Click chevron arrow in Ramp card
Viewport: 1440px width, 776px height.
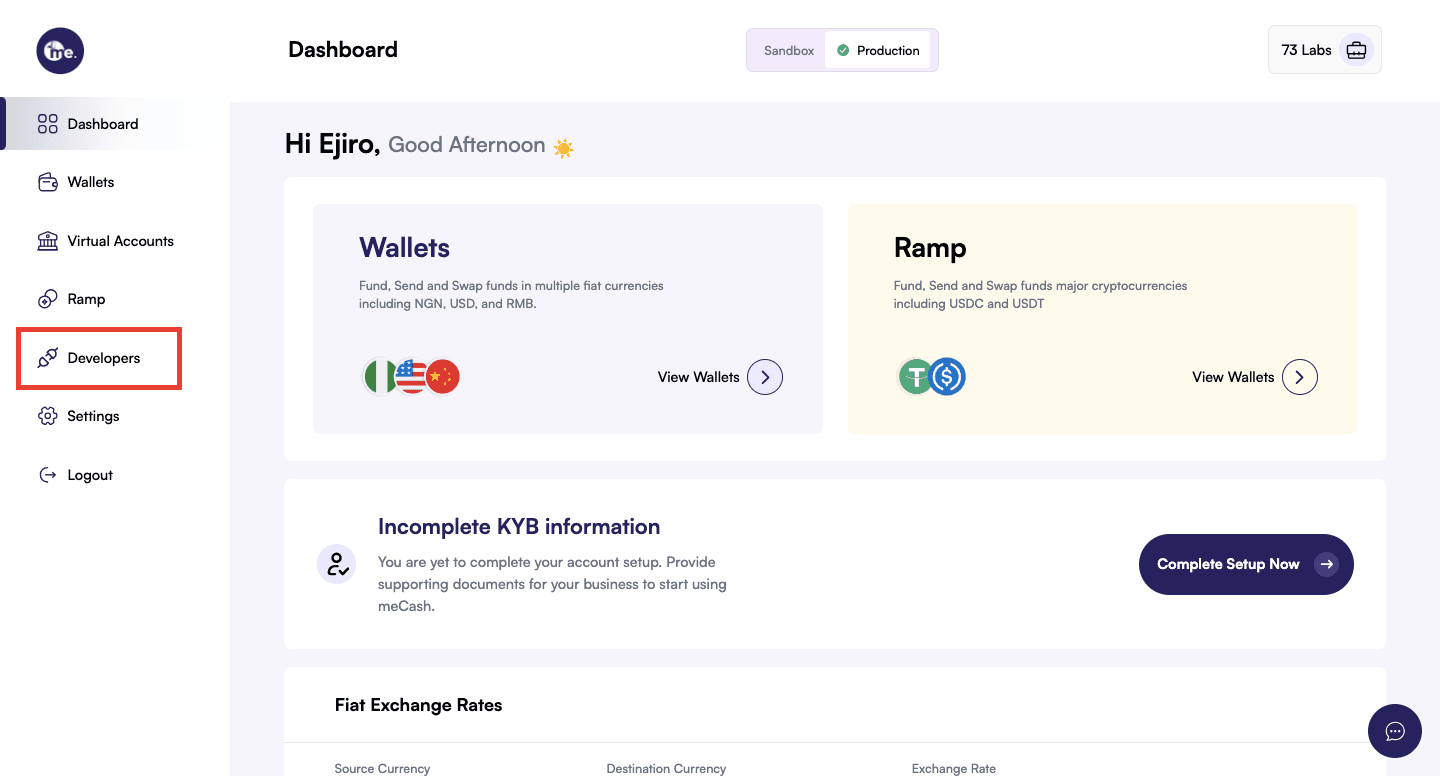(1299, 377)
